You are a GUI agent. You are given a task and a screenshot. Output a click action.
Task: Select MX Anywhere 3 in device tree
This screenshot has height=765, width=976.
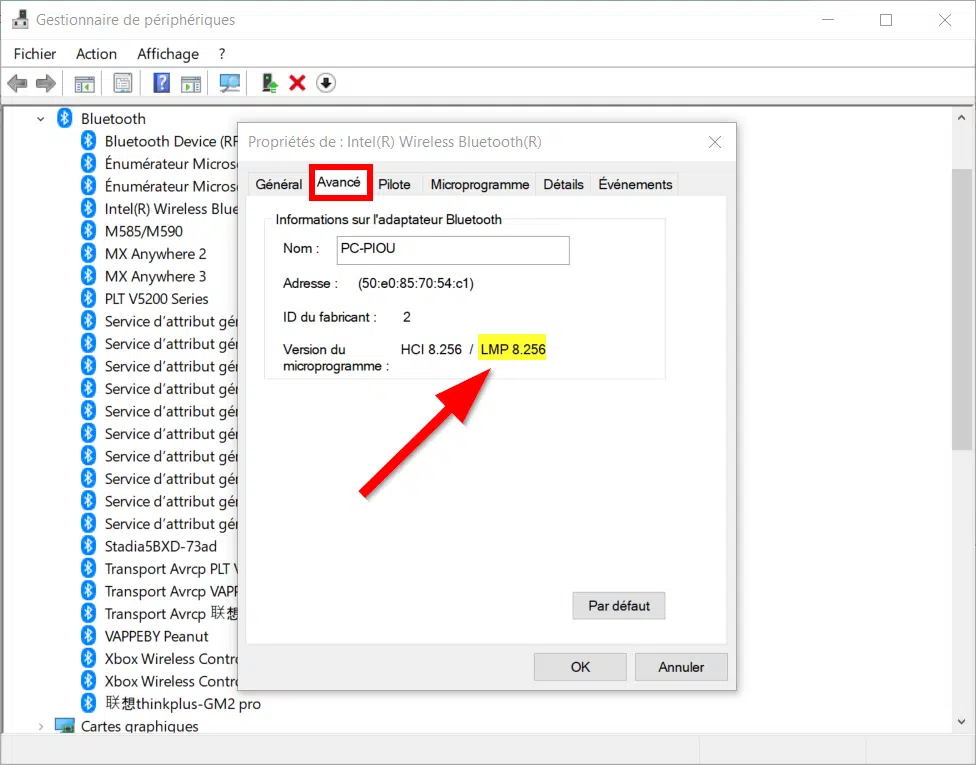155,276
